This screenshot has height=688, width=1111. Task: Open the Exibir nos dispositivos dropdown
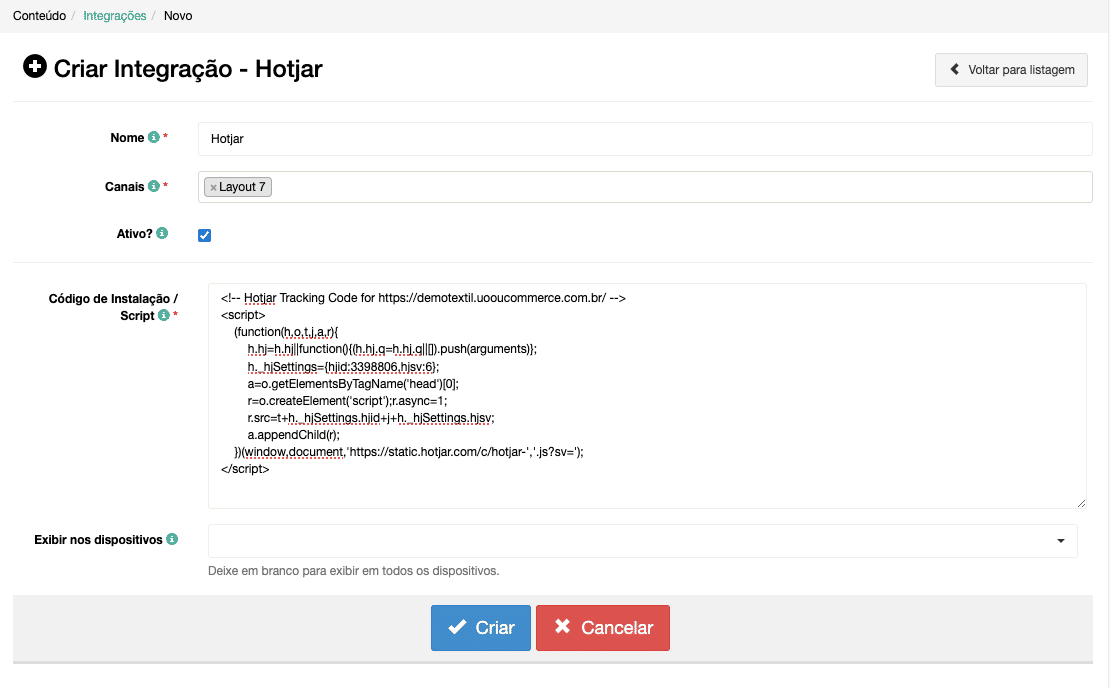642,541
